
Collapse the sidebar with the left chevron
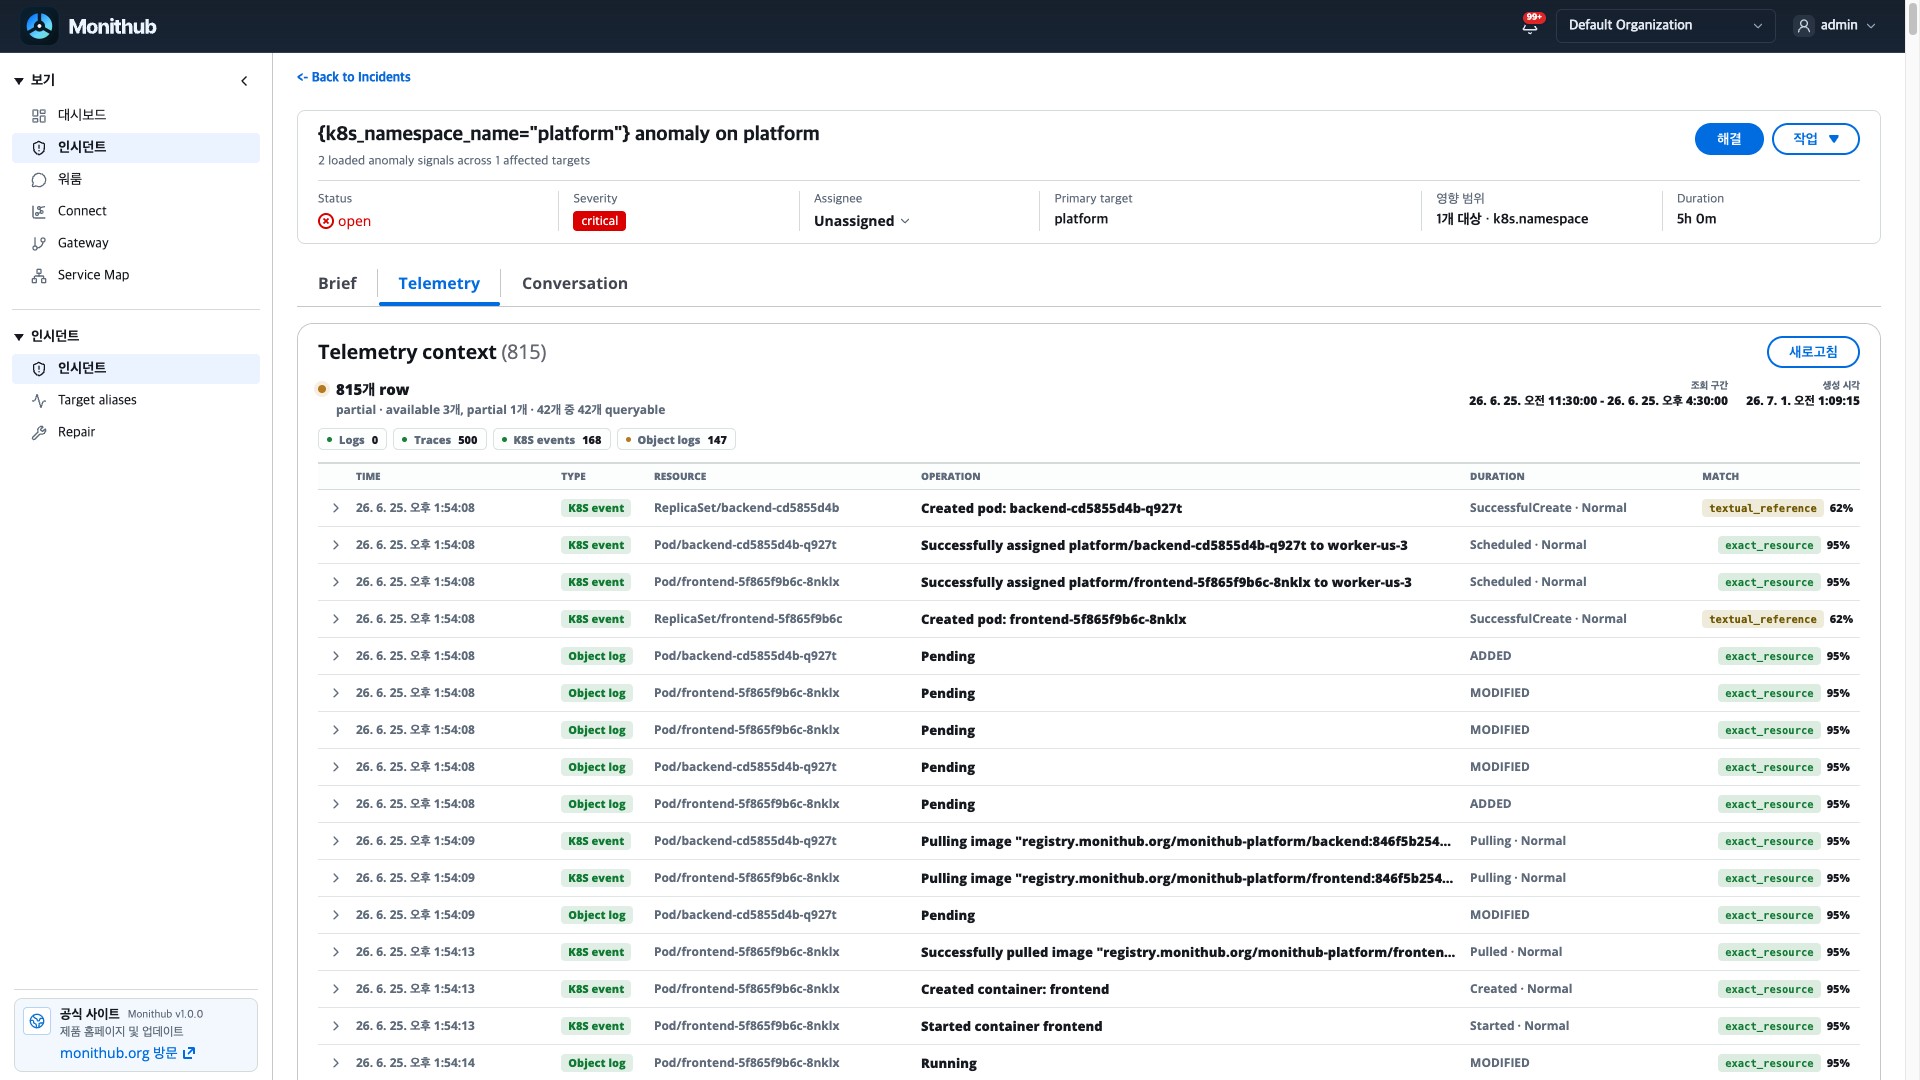pos(244,81)
